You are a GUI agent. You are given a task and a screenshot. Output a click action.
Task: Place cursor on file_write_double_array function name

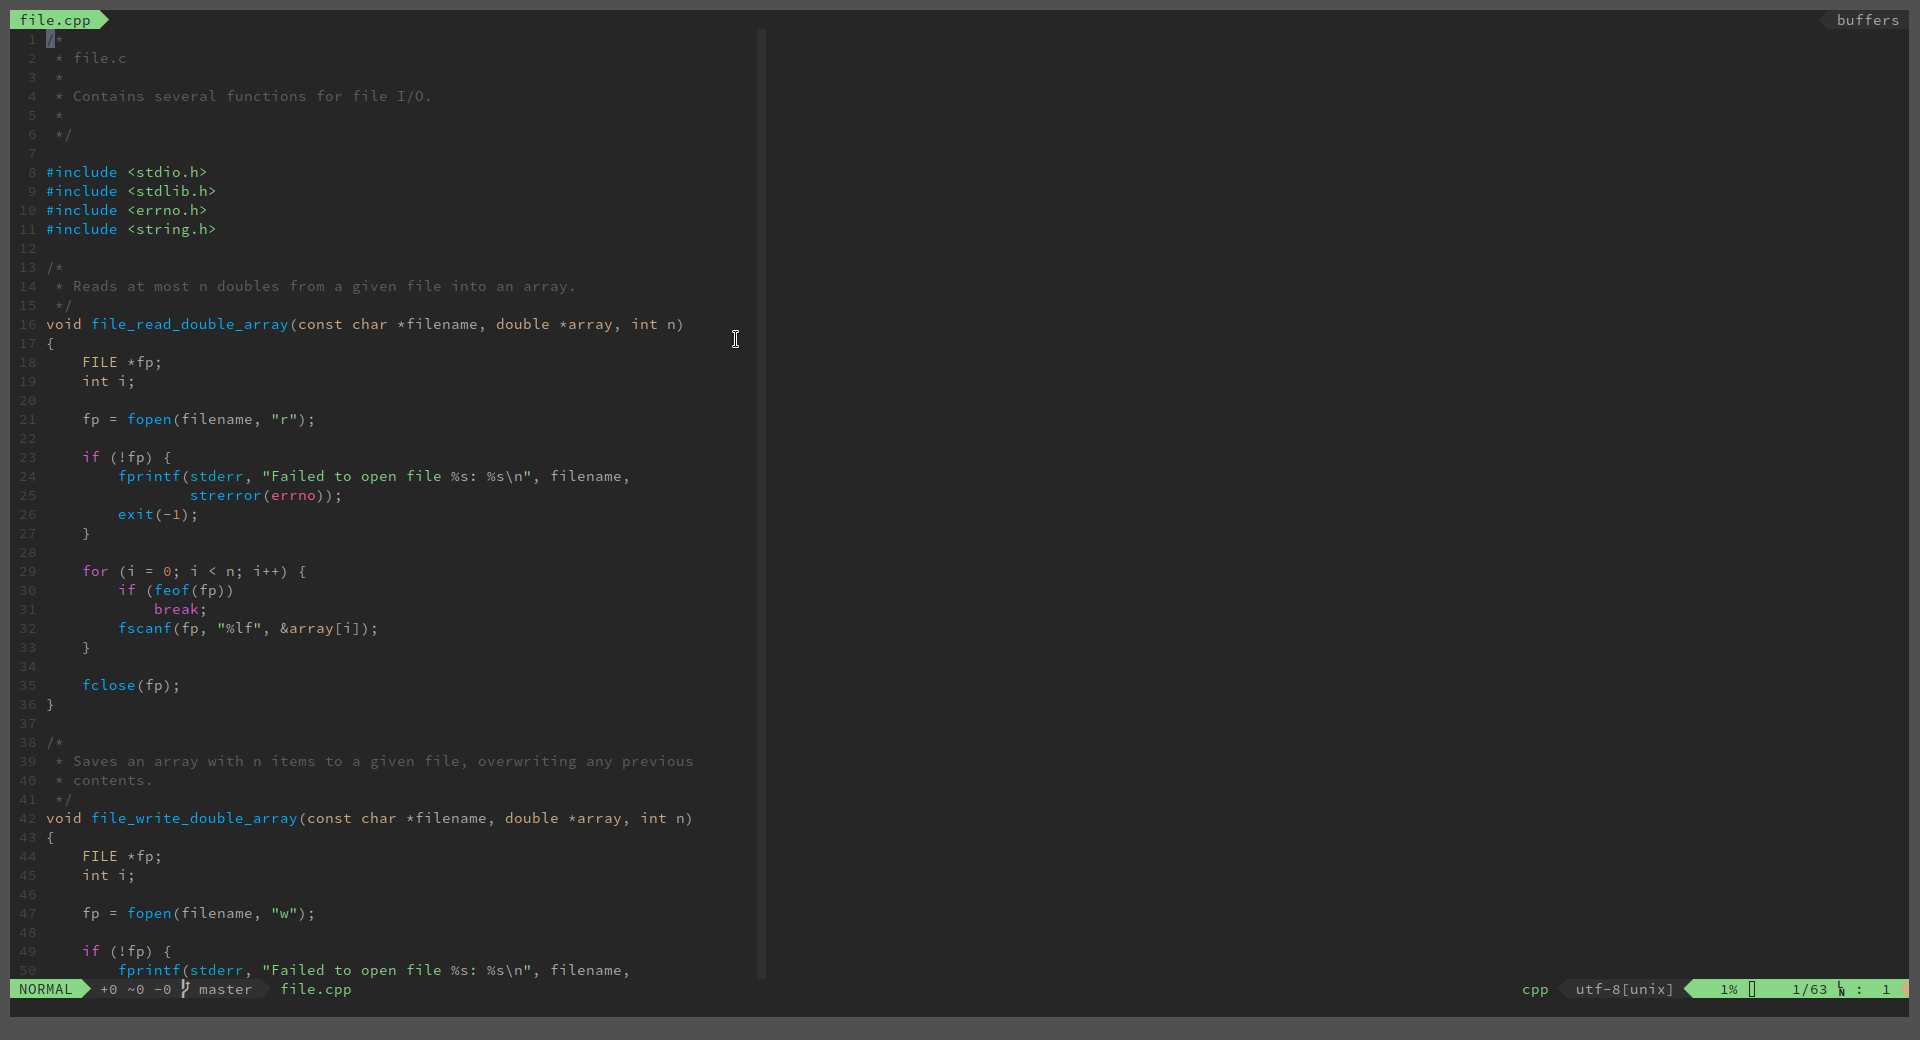(x=194, y=818)
